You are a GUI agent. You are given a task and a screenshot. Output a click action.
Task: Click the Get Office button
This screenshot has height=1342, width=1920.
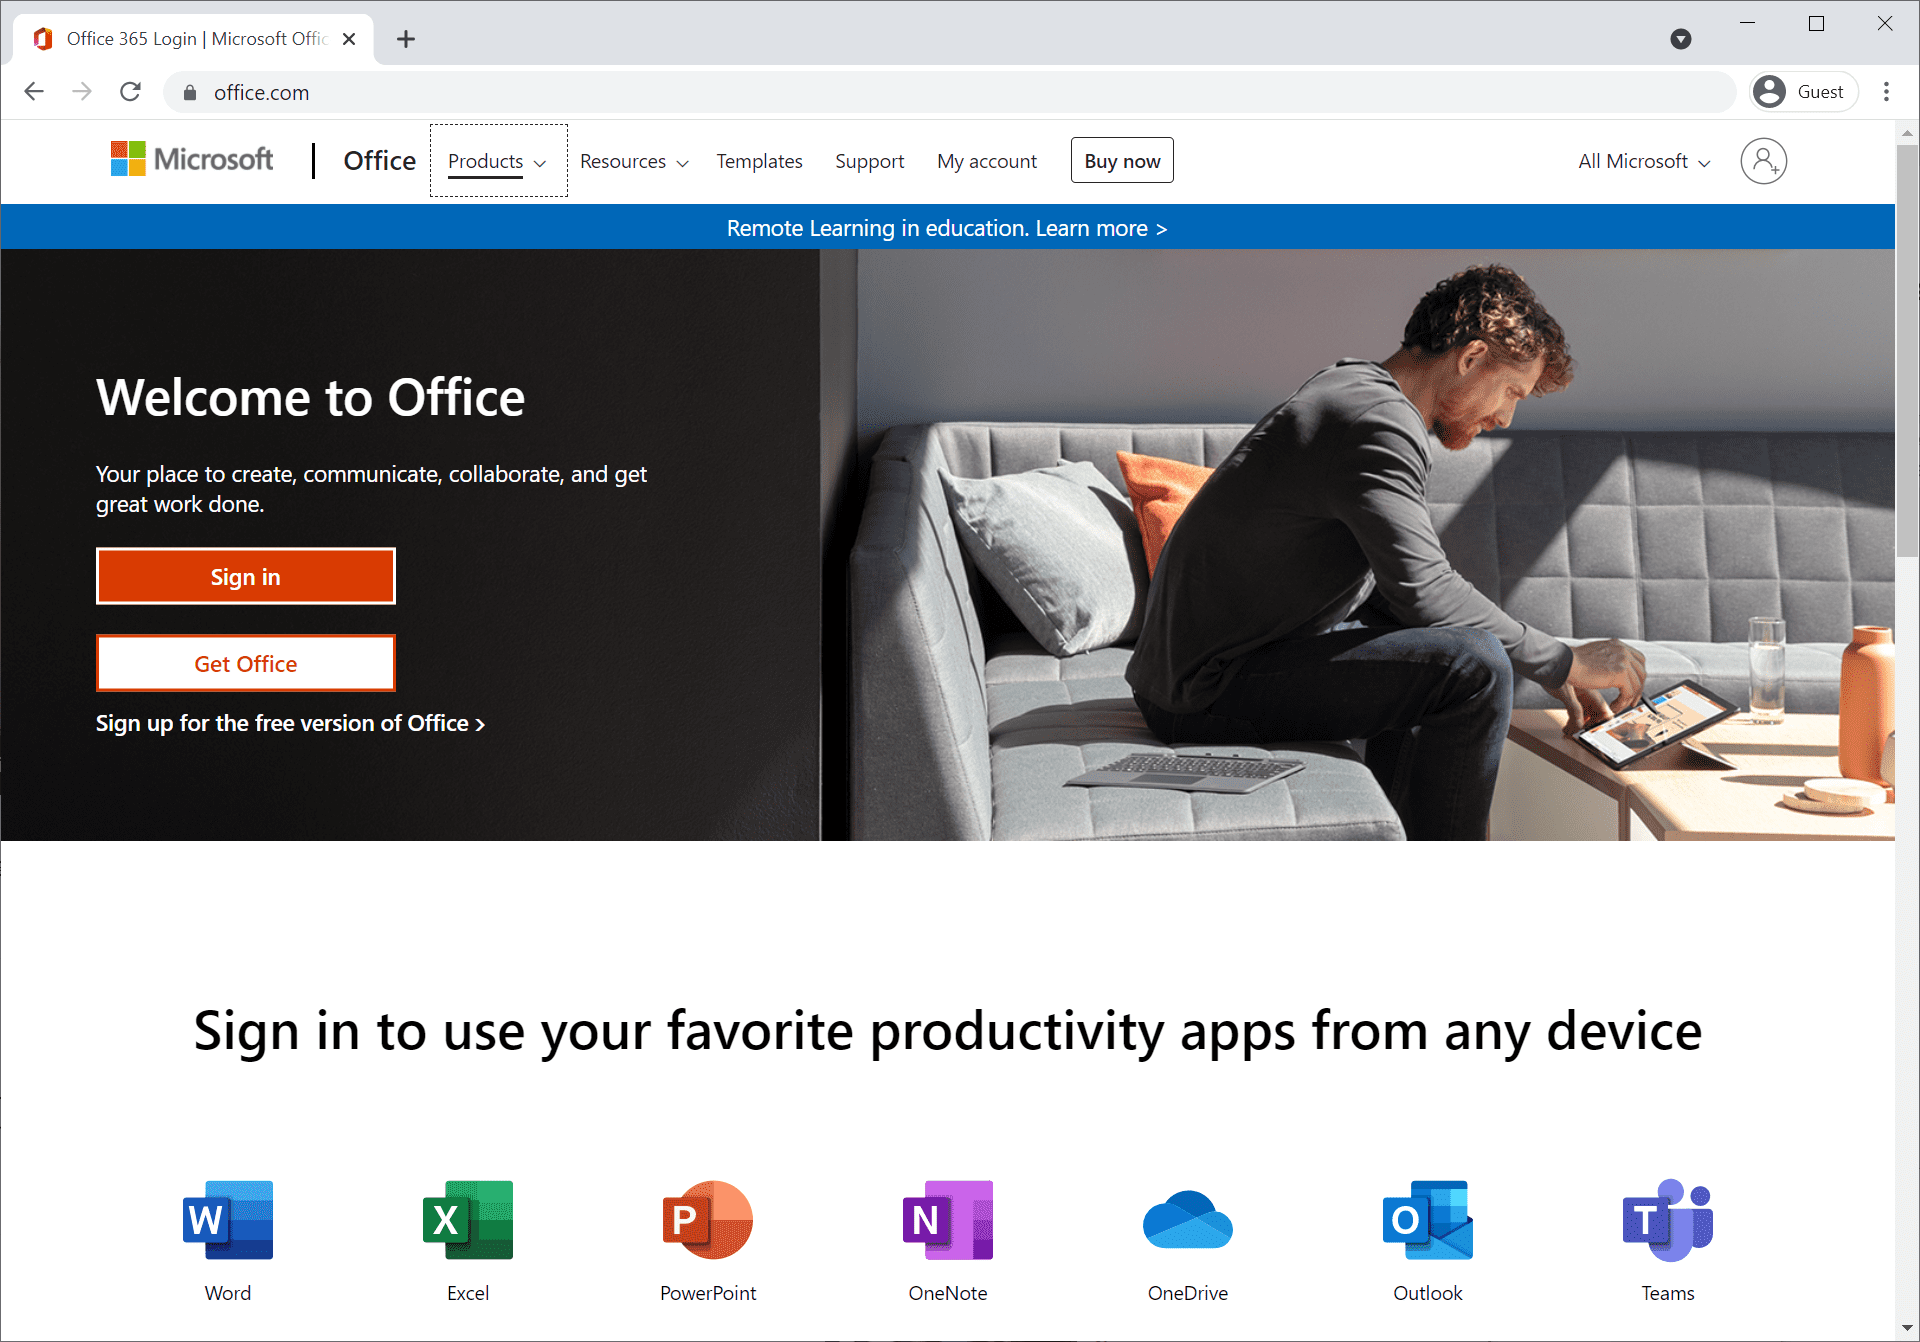(x=245, y=663)
